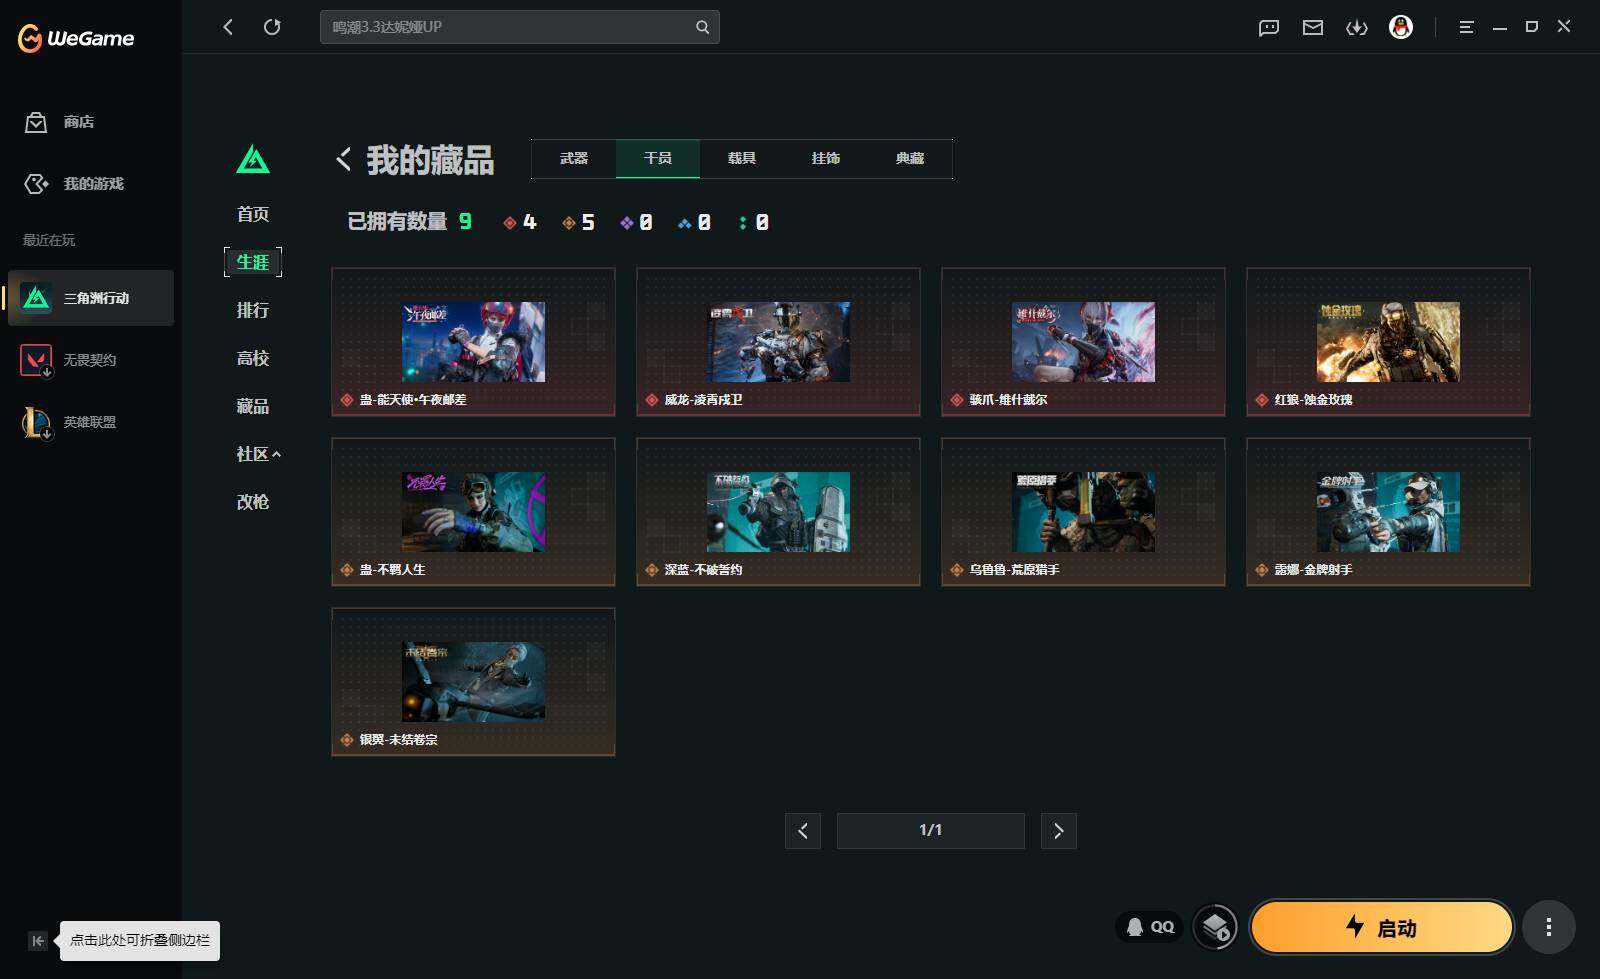Switch to the 武器 tab
The image size is (1600, 979).
coord(574,159)
